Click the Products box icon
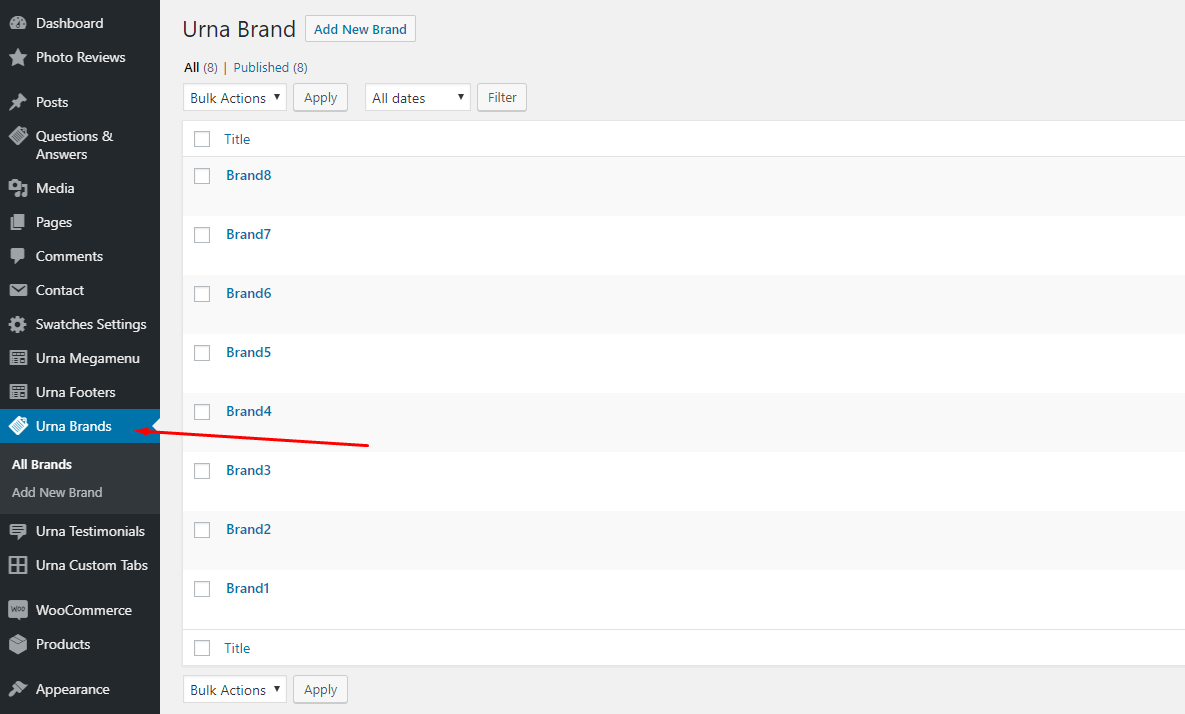This screenshot has width=1185, height=714. (18, 644)
